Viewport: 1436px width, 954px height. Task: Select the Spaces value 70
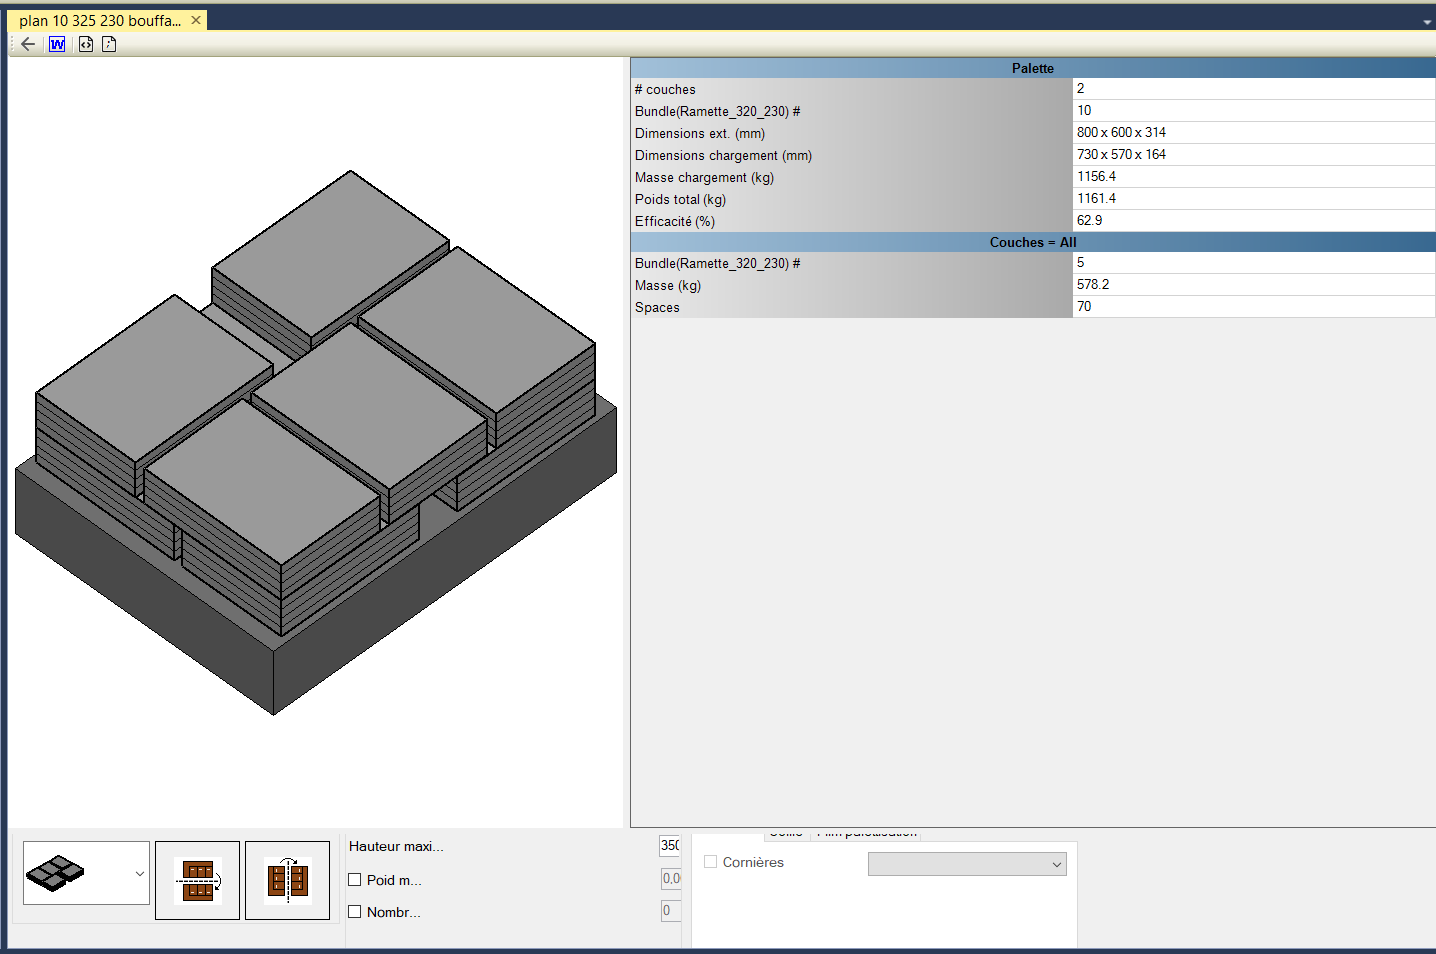click(1254, 307)
